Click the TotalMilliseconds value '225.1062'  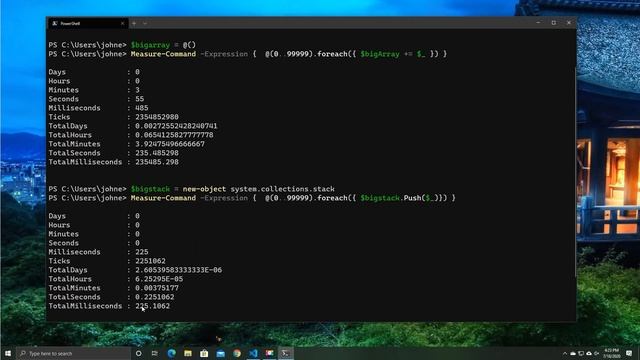coord(153,306)
